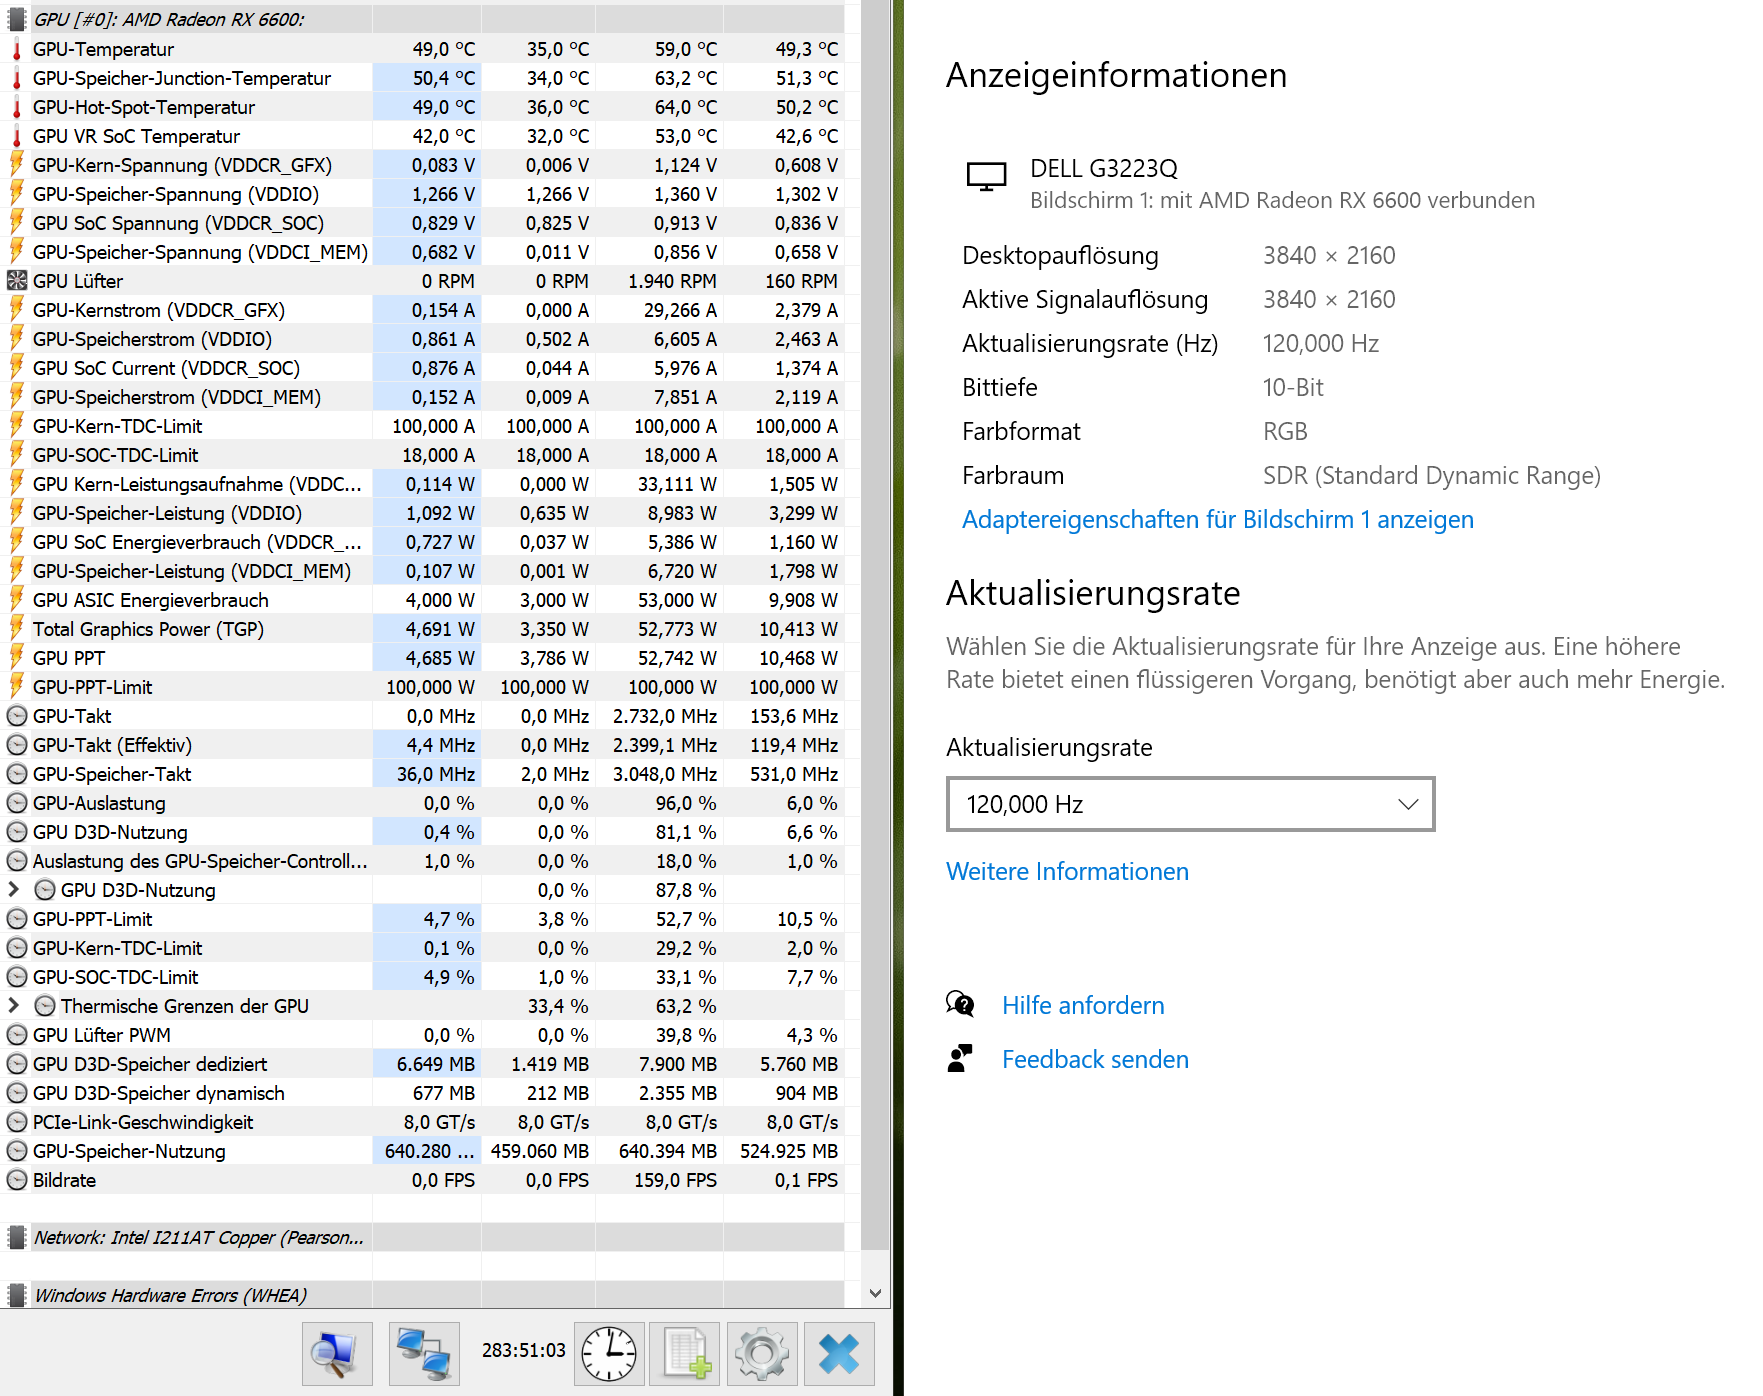This screenshot has width=1763, height=1396.
Task: Click the GPU Lüfter fan icon
Action: (x=17, y=281)
